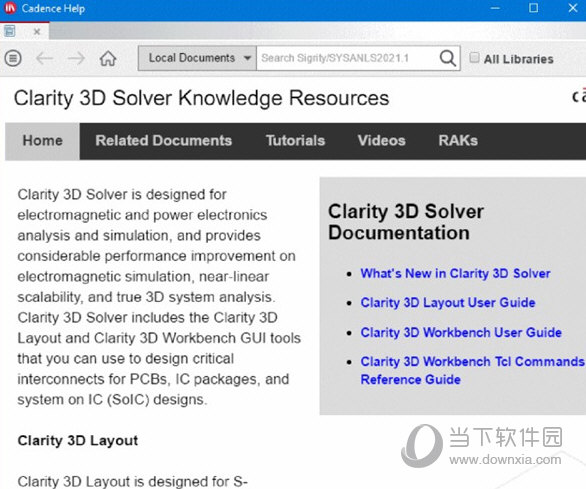Close the open document tab
The height and width of the screenshot is (489, 586).
37,32
